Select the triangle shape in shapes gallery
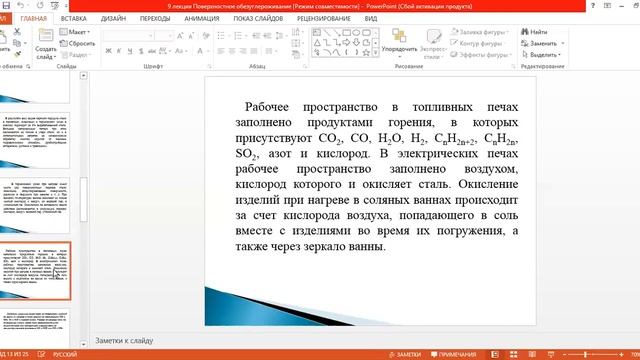The height and width of the screenshot is (360, 640). tap(318, 42)
